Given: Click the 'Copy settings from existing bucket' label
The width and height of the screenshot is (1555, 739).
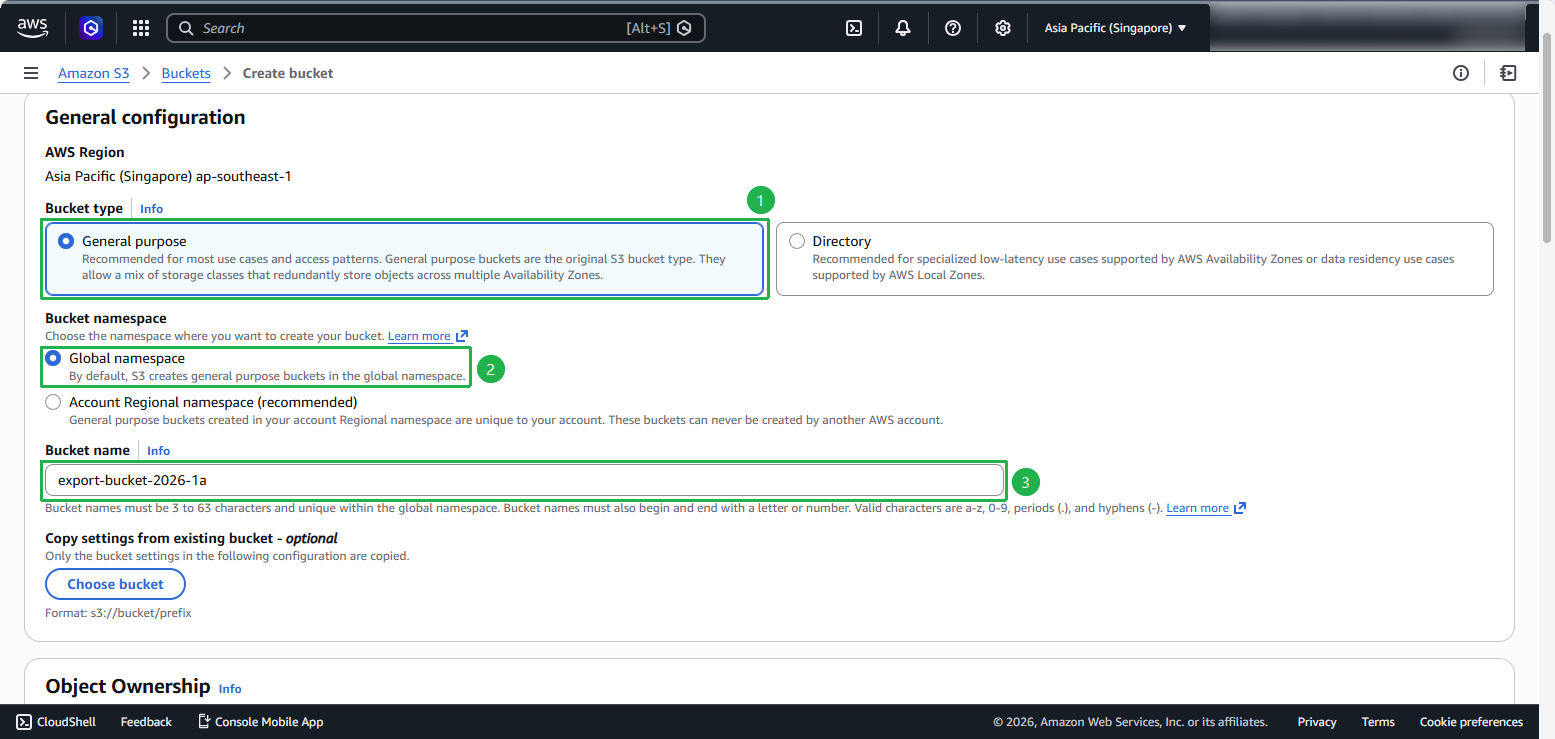Looking at the screenshot, I should [192, 538].
